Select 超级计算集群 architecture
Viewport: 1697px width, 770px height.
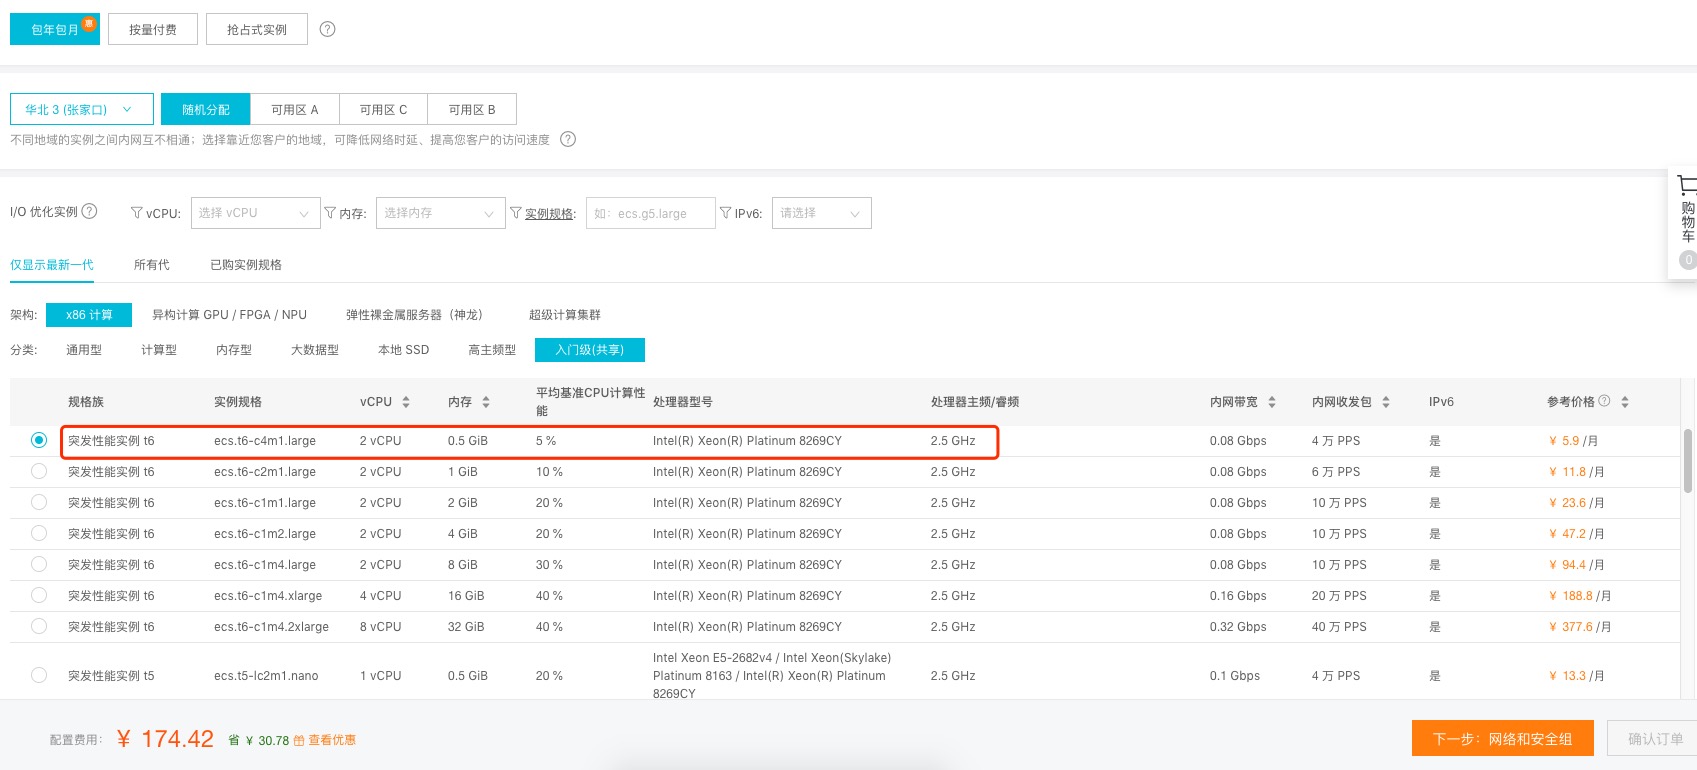565,314
